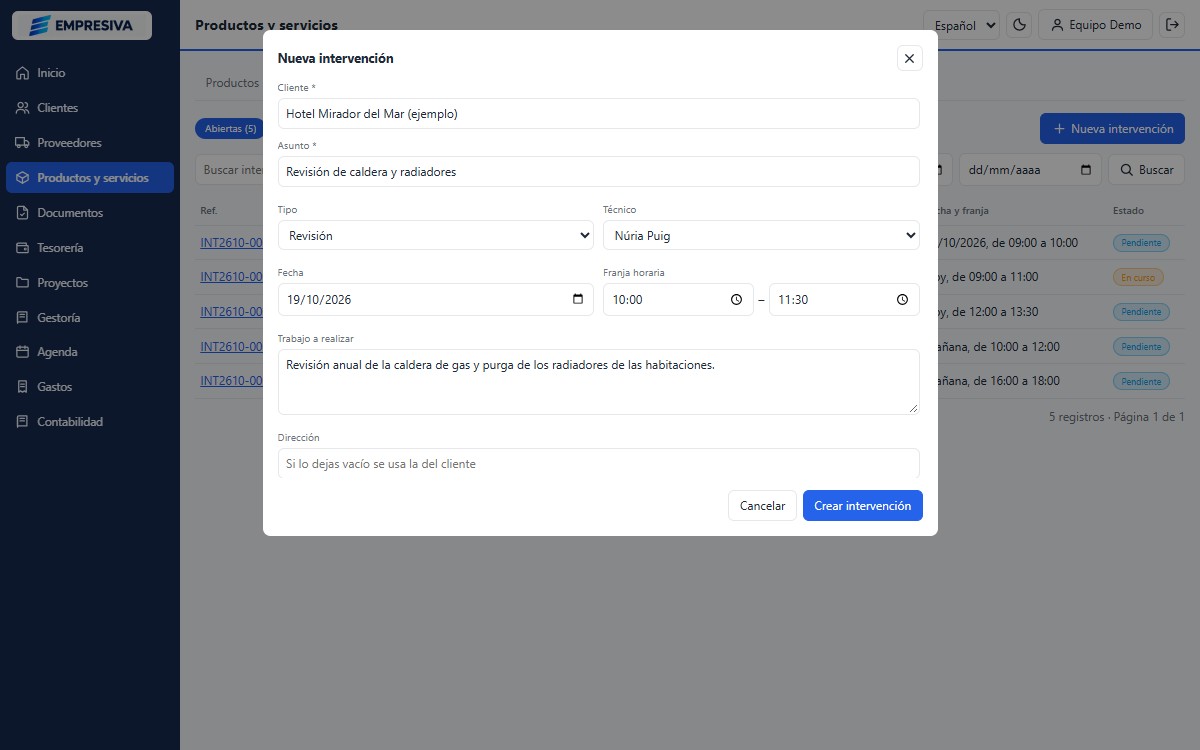Click the Proveedores truck icon

pos(22,143)
